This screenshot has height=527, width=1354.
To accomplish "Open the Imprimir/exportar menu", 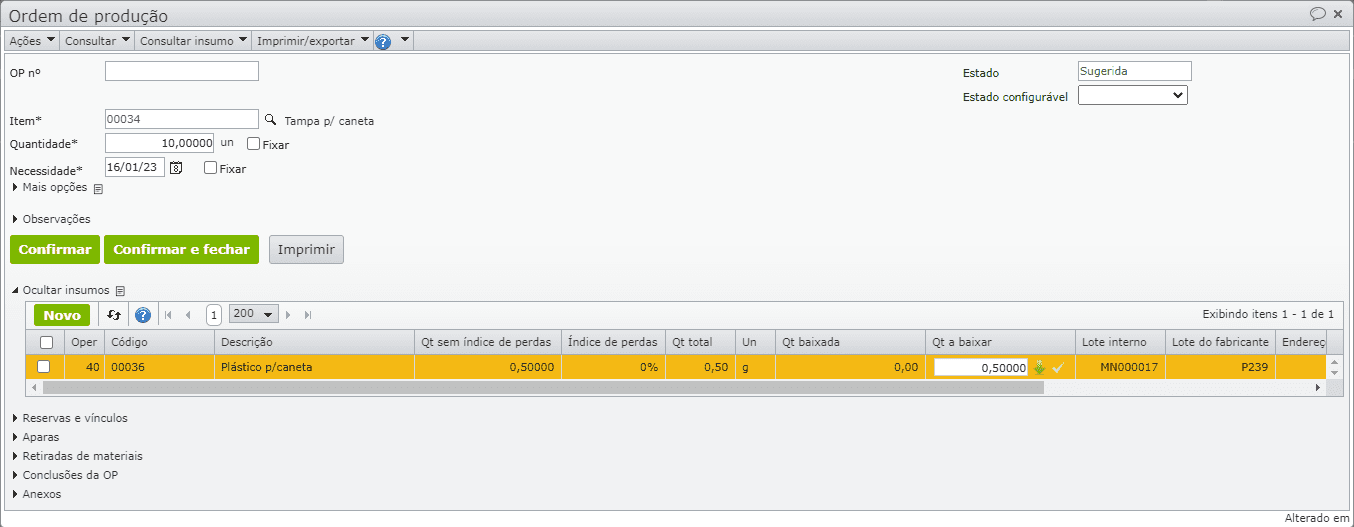I will (x=313, y=41).
